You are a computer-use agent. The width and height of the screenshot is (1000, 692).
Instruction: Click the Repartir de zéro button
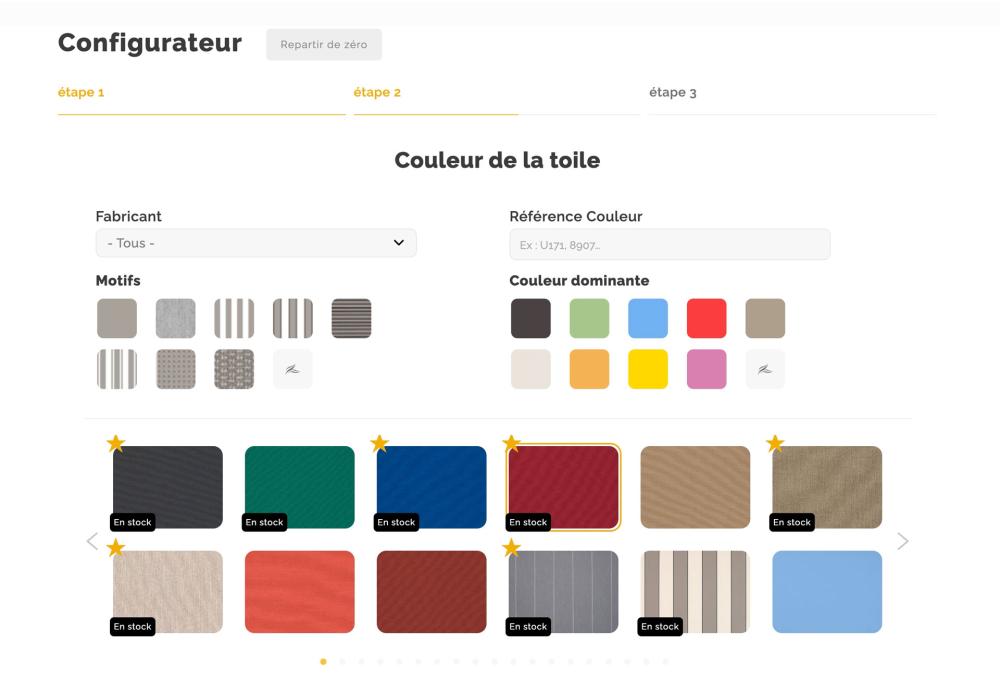pyautogui.click(x=323, y=44)
